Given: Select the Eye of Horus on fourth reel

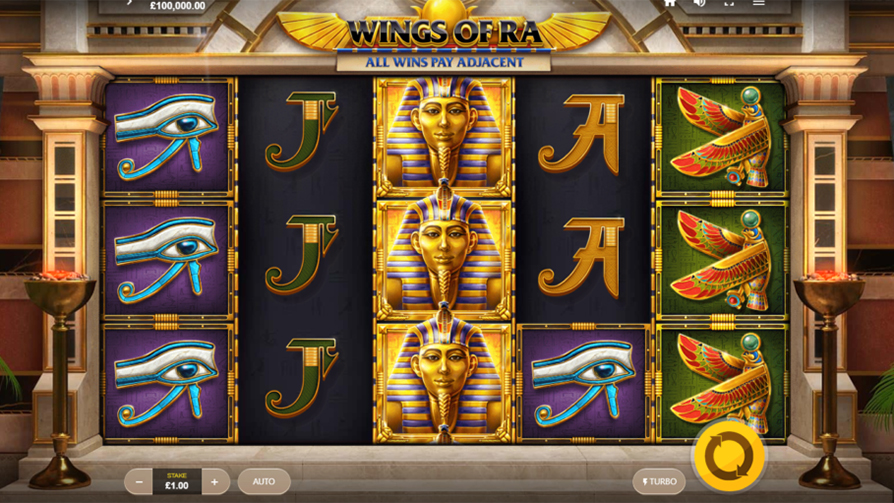Looking at the screenshot, I should 583,383.
